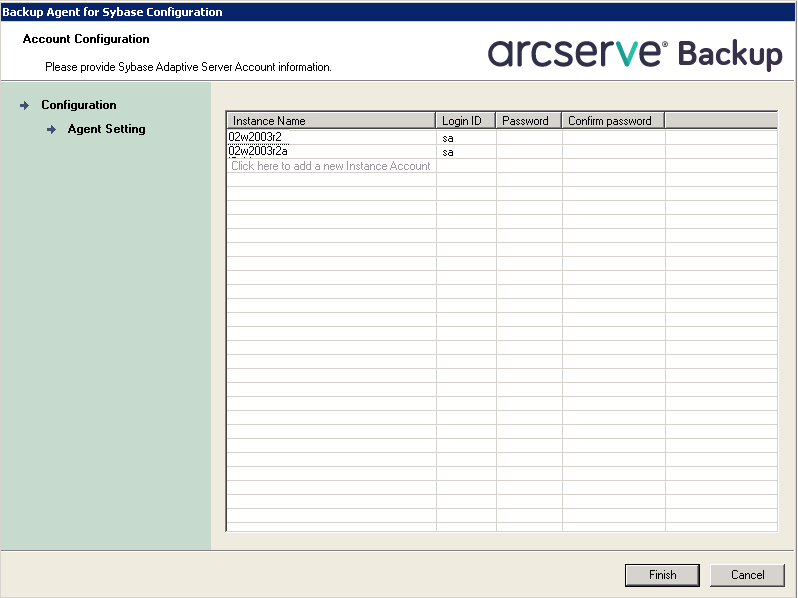This screenshot has height=598, width=798.
Task: Click Login ID 'sa' for 02w2003r2a row
Action: click(x=466, y=152)
